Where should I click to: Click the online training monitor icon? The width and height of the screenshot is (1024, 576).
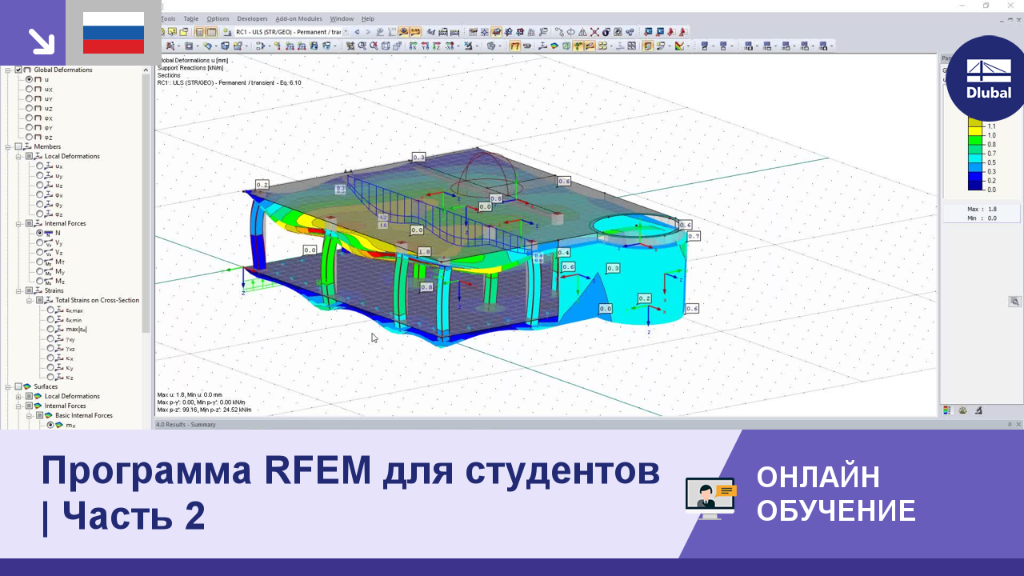[x=710, y=498]
